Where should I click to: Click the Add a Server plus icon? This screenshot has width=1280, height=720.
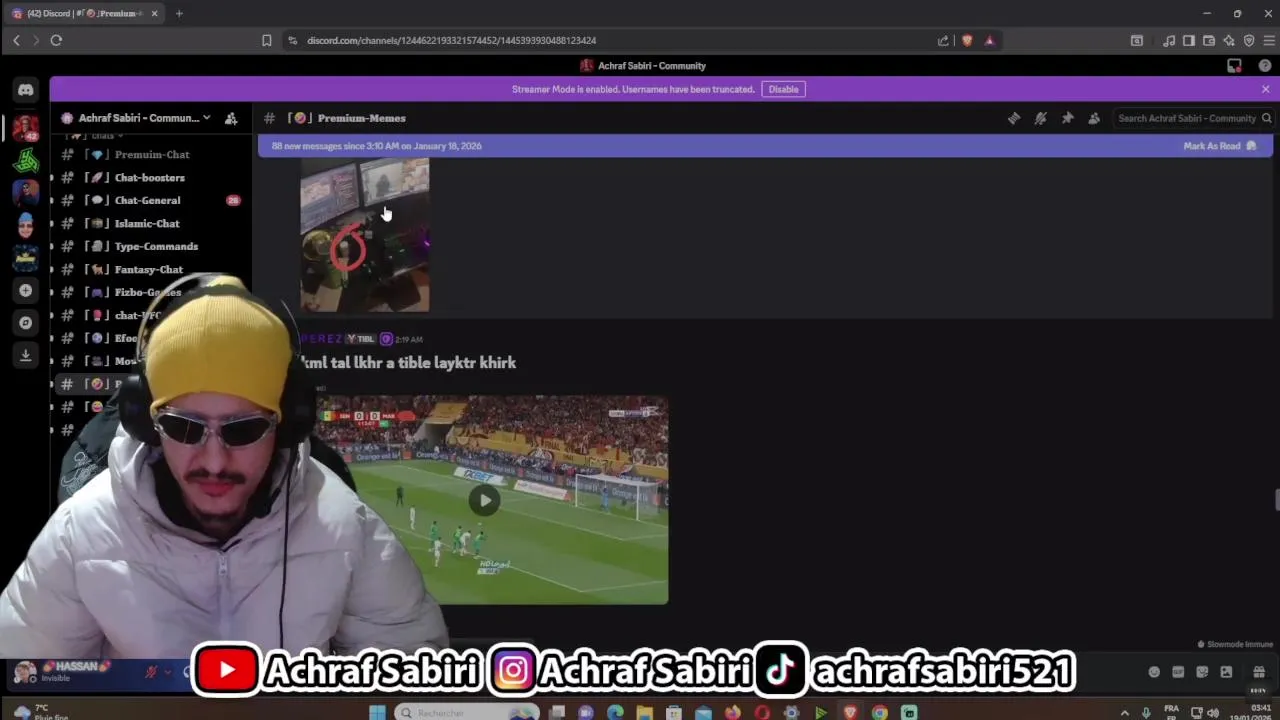point(26,290)
